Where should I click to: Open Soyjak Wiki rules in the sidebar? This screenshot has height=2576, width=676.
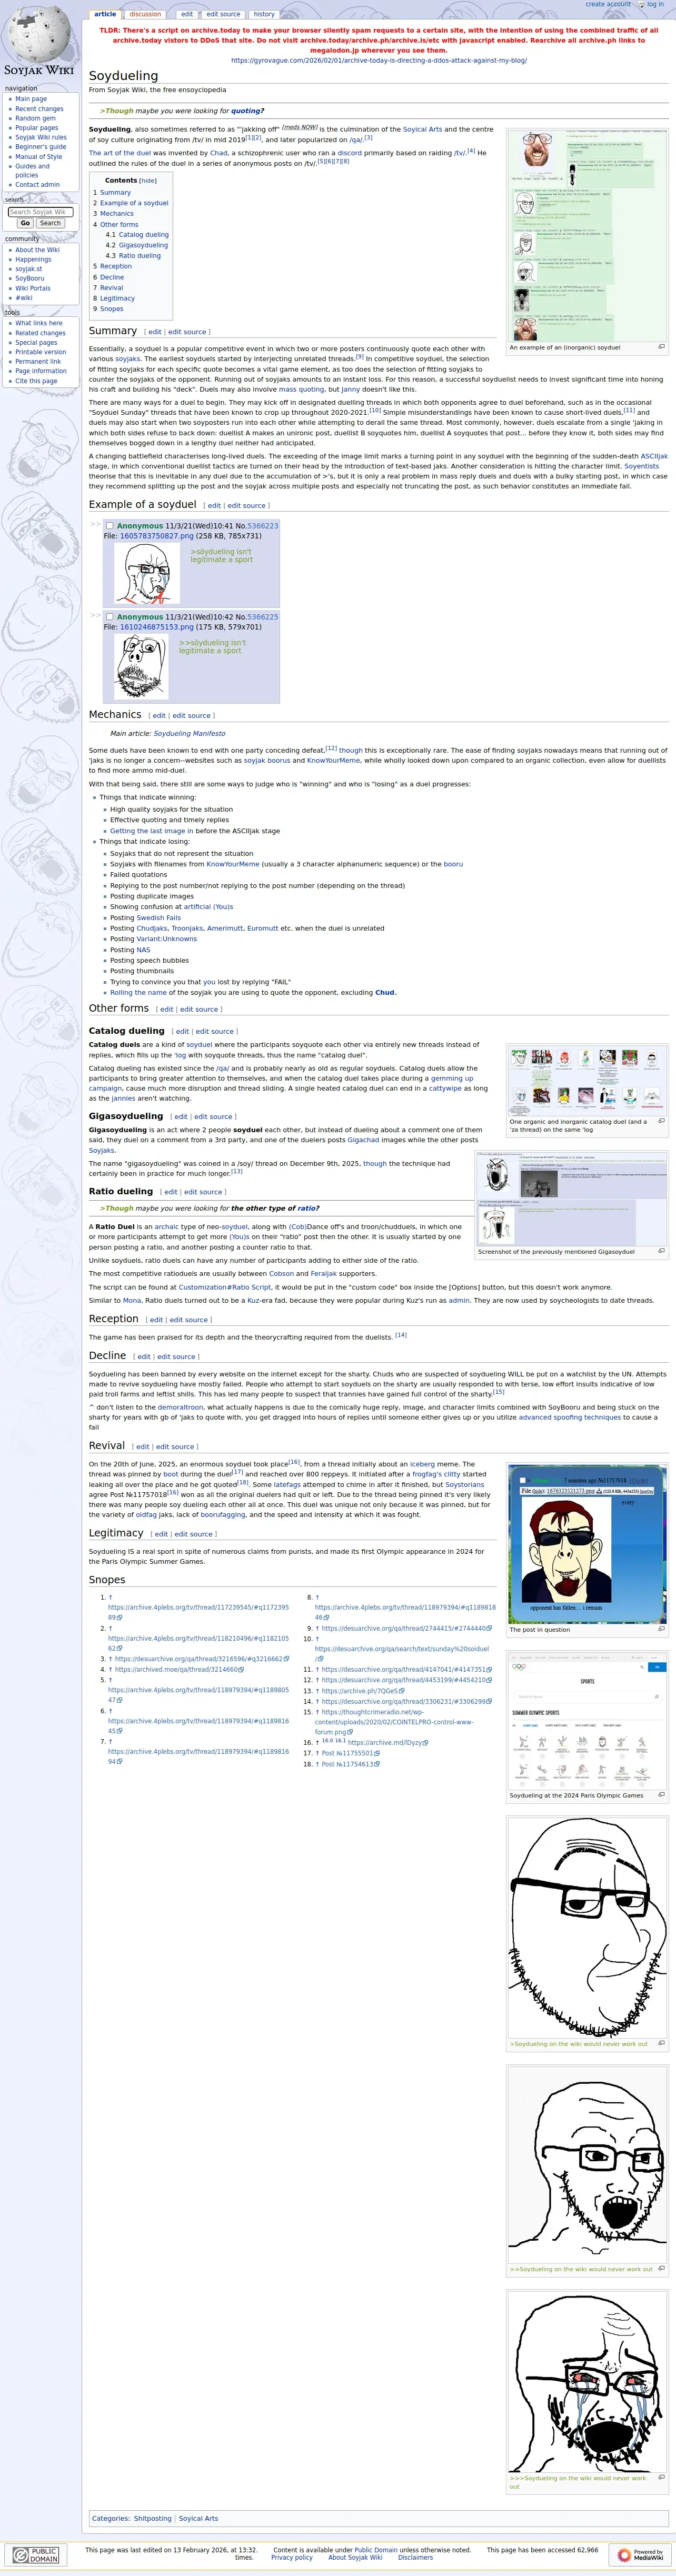coord(41,137)
